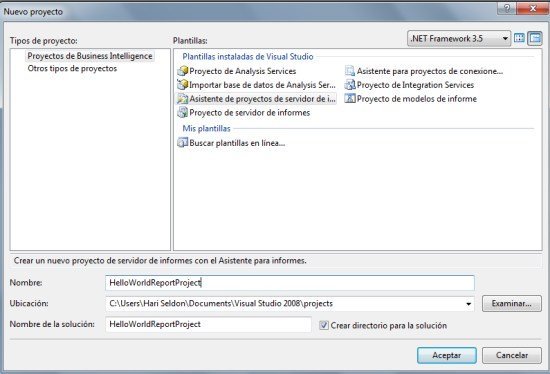Click the Nombre input field
This screenshot has height=374, width=550.
pos(290,283)
